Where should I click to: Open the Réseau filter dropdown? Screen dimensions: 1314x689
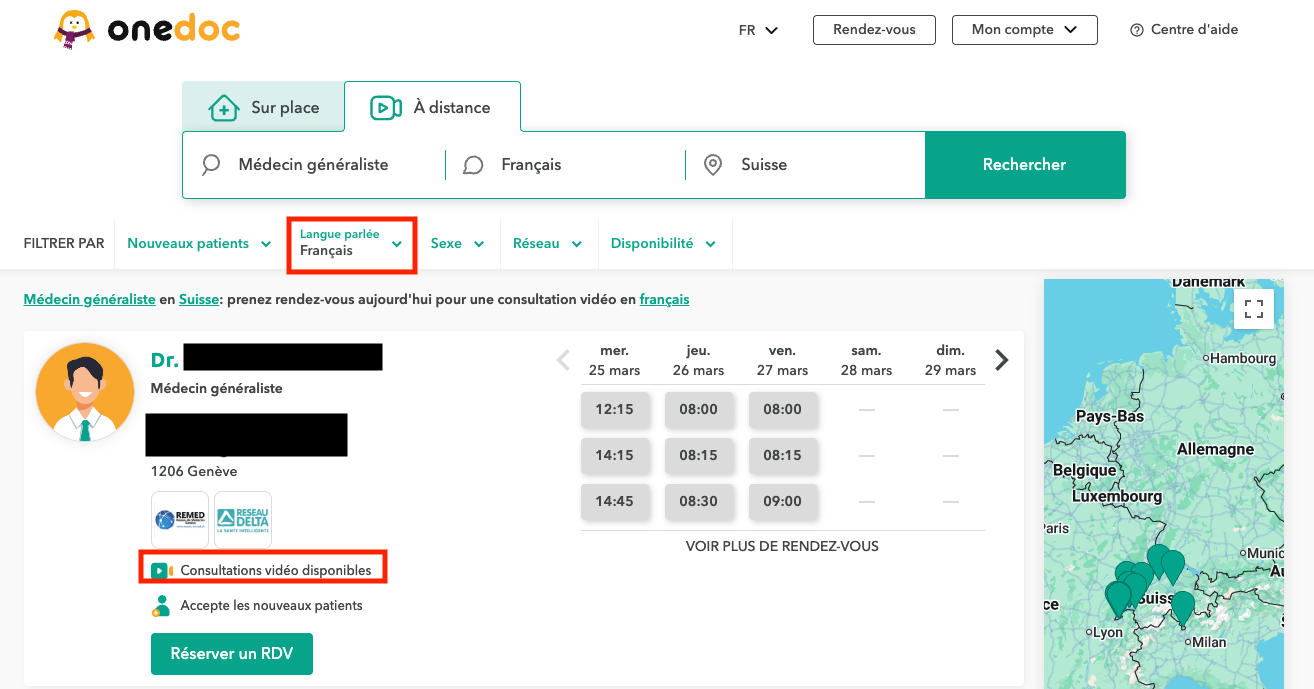(548, 243)
